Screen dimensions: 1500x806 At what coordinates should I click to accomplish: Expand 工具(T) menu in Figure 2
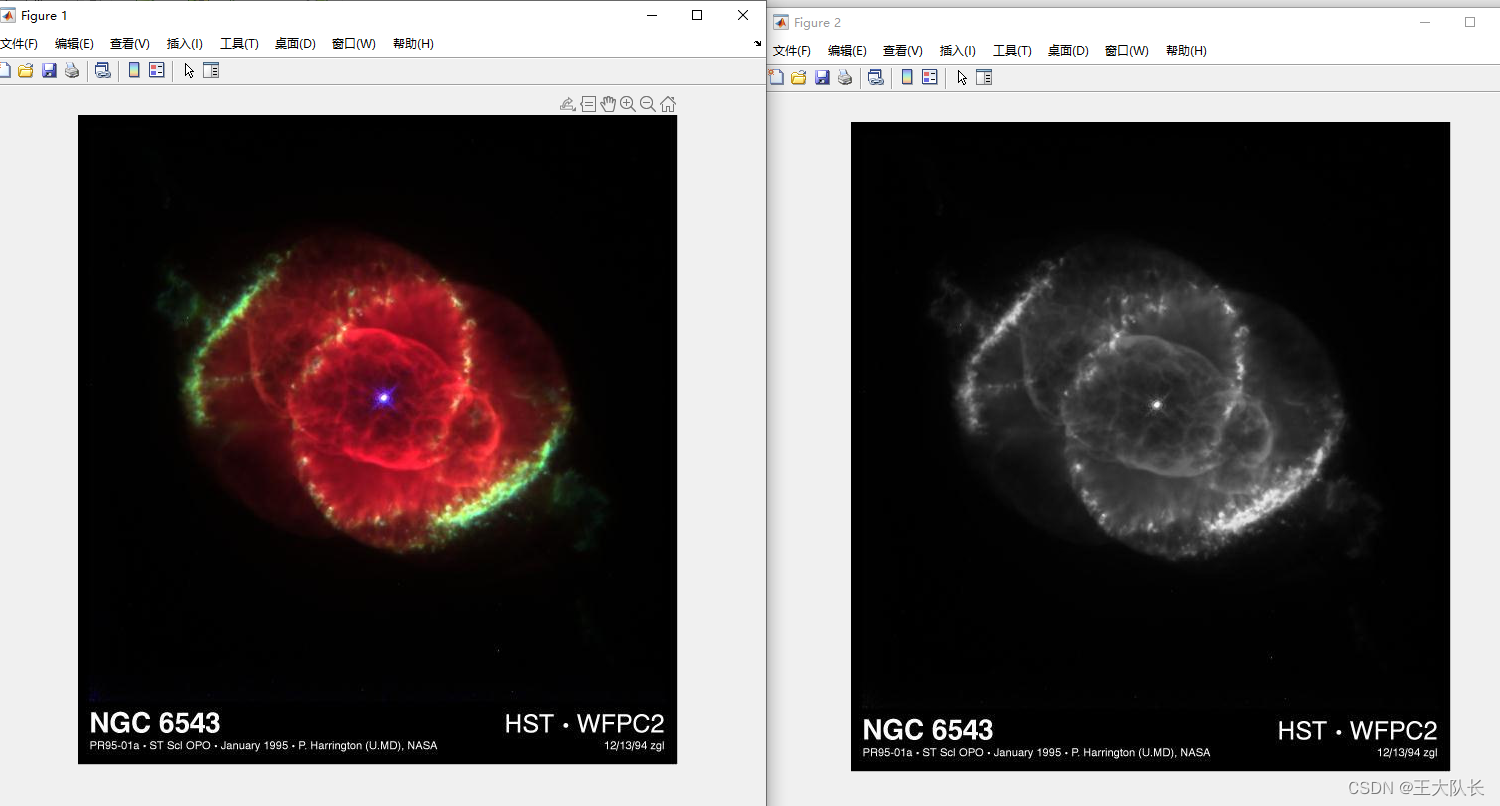point(1012,51)
